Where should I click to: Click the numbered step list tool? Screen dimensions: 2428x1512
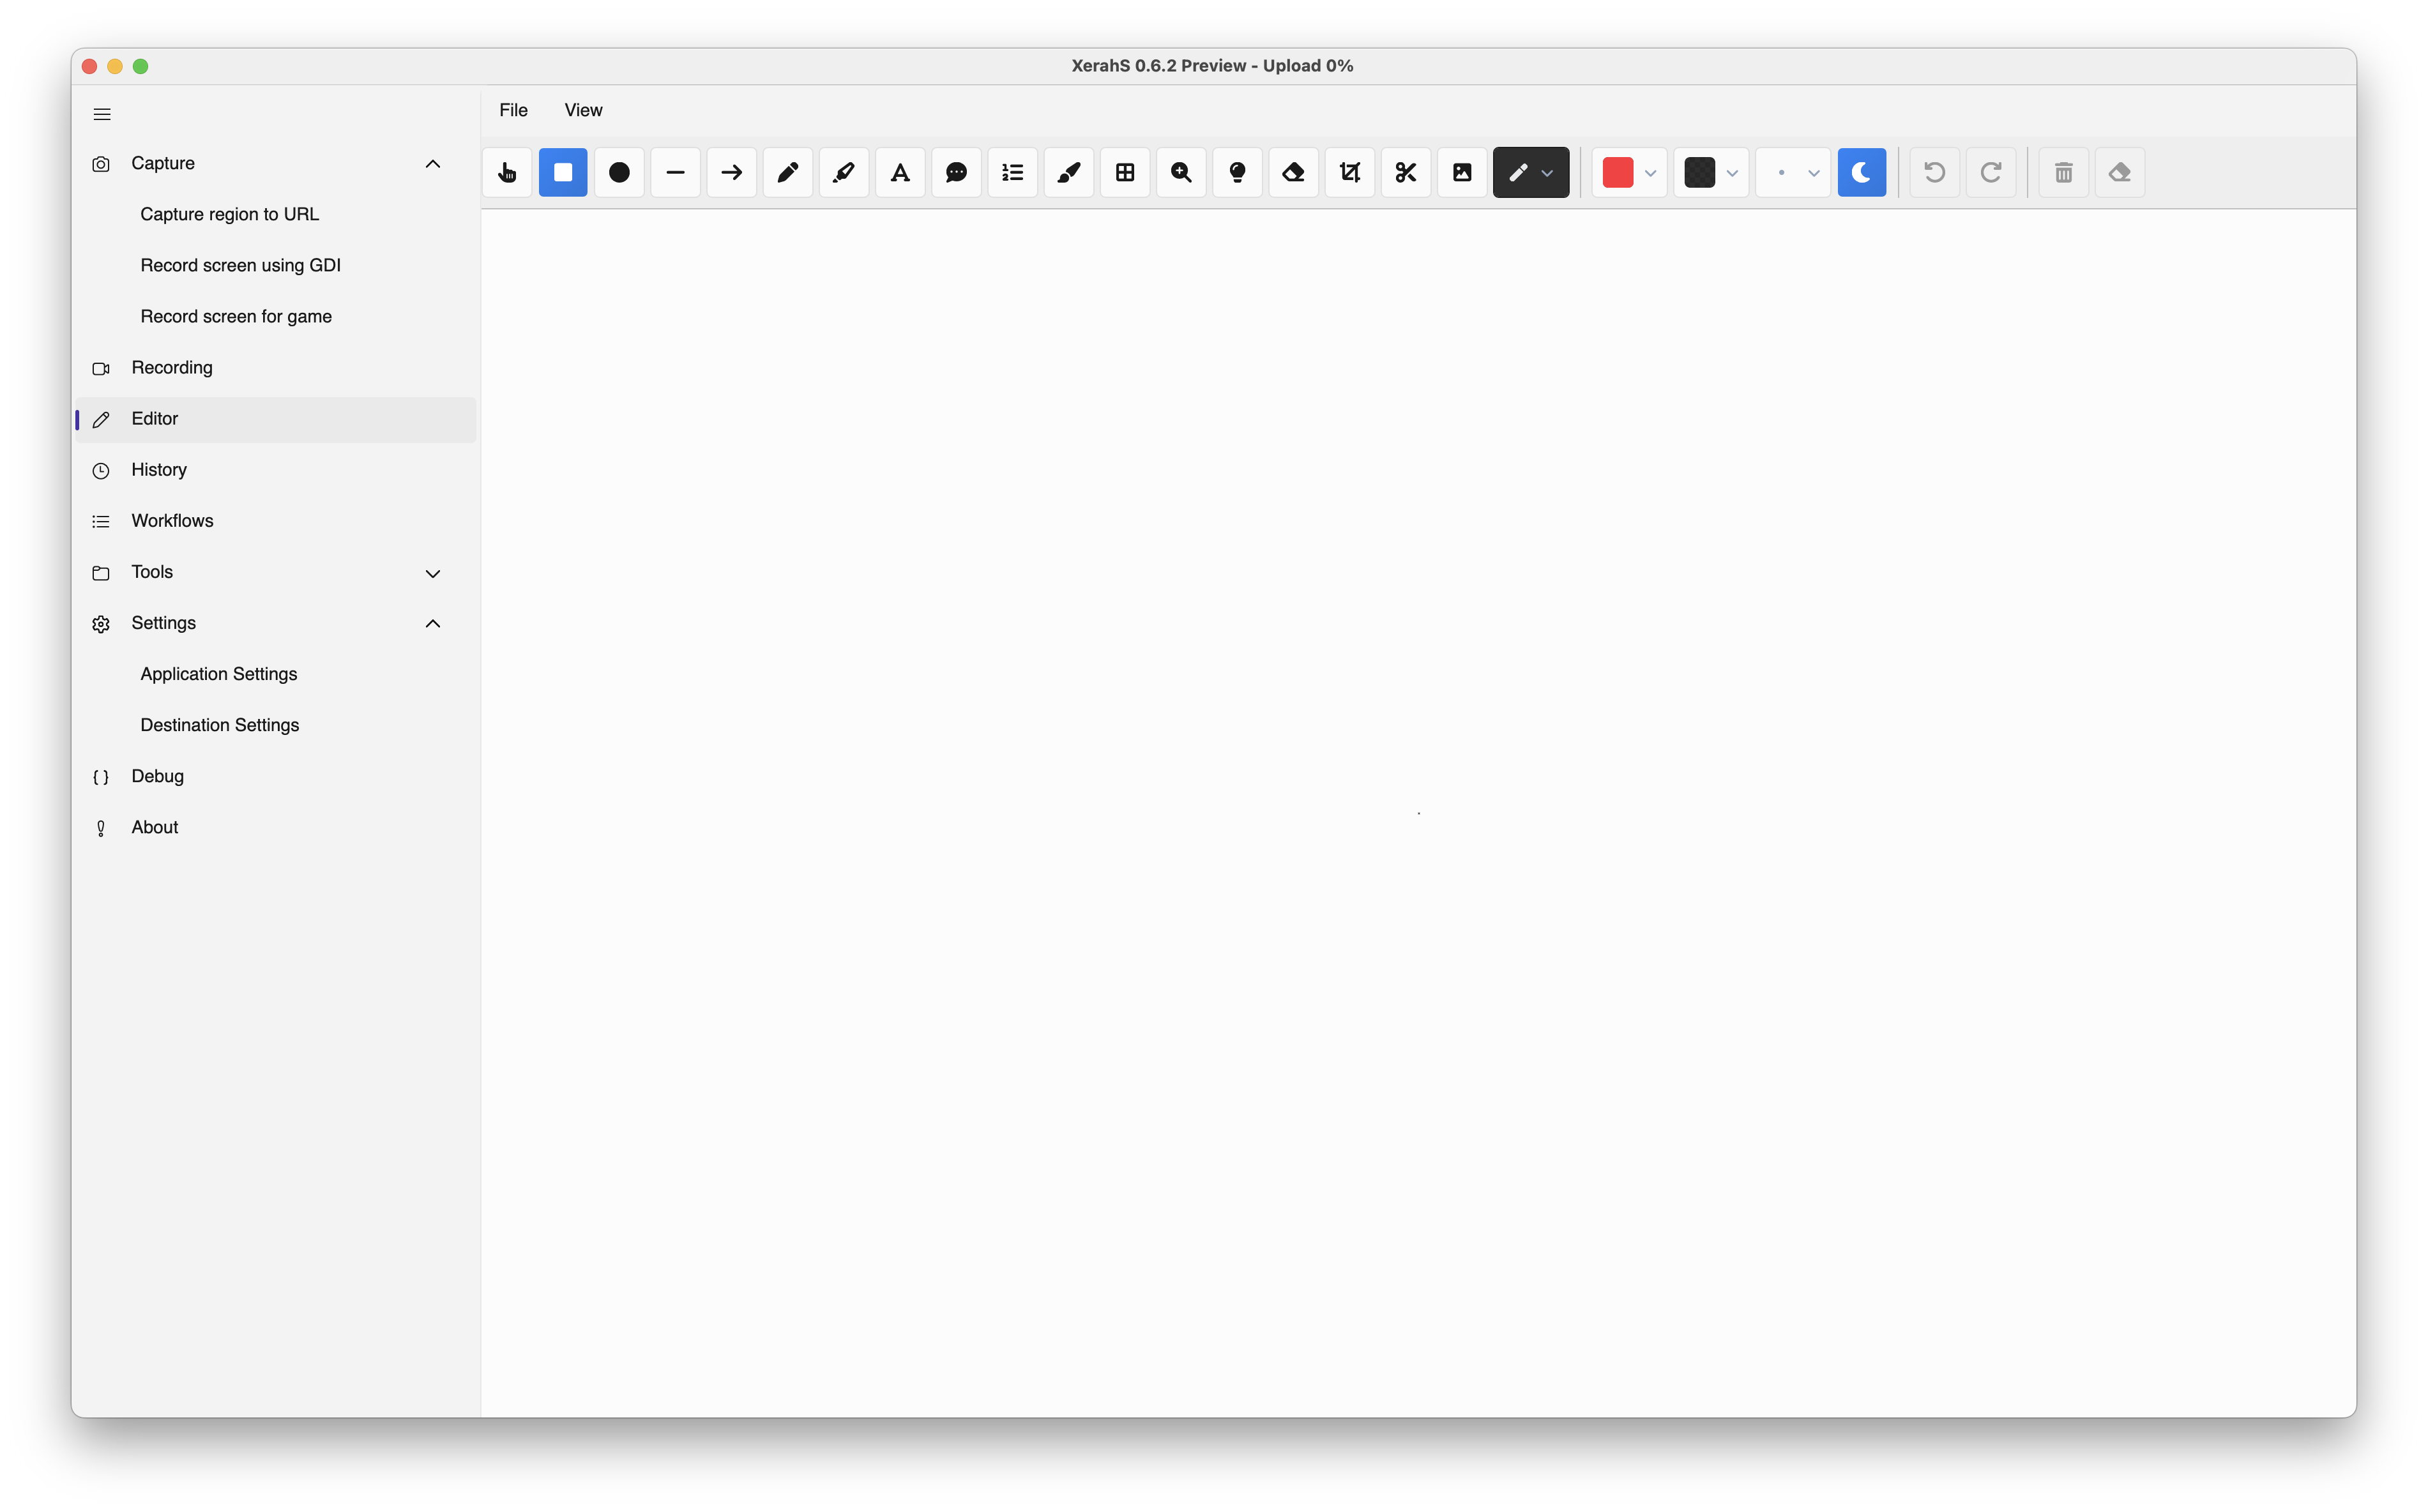pyautogui.click(x=1012, y=173)
